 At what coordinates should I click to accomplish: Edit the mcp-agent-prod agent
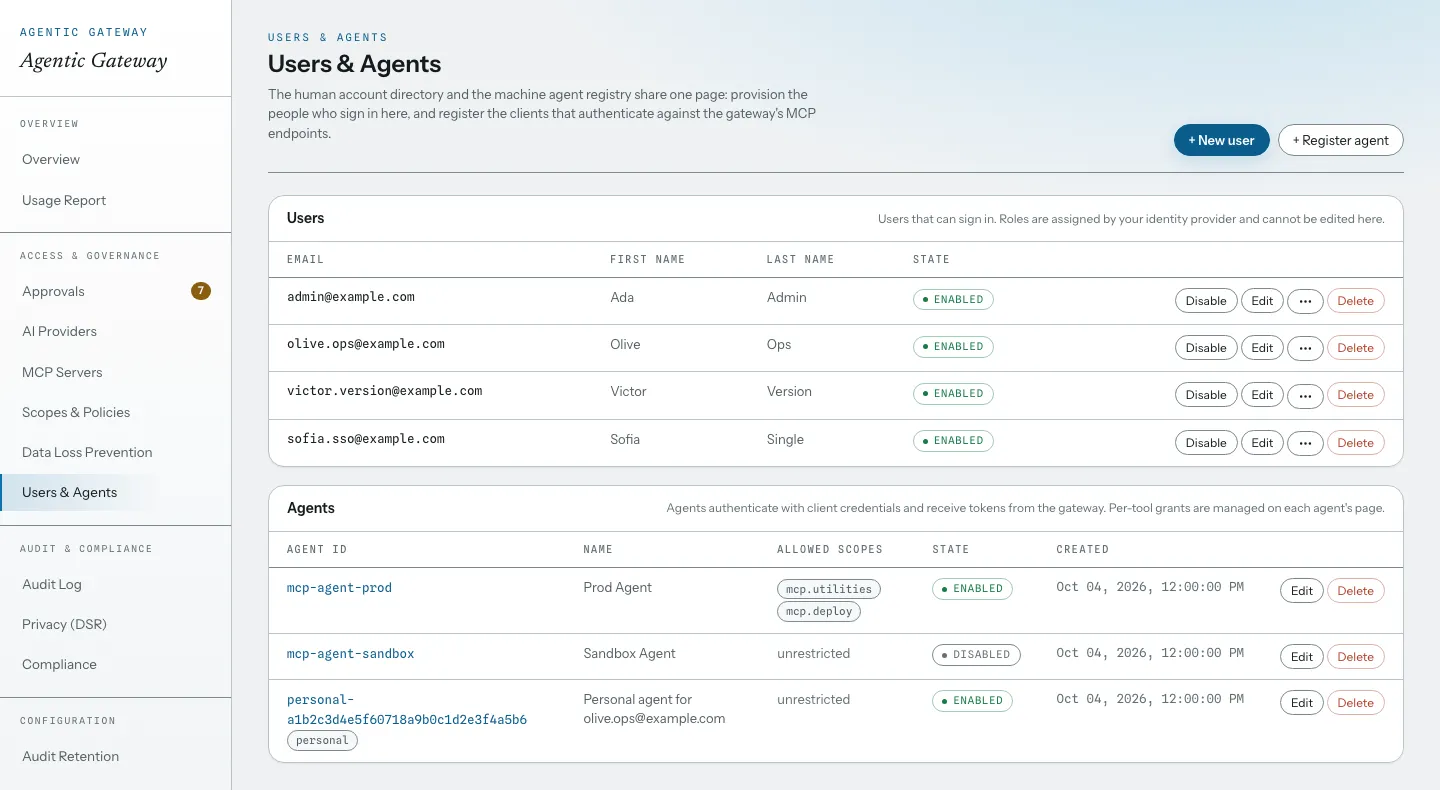tap(1302, 591)
